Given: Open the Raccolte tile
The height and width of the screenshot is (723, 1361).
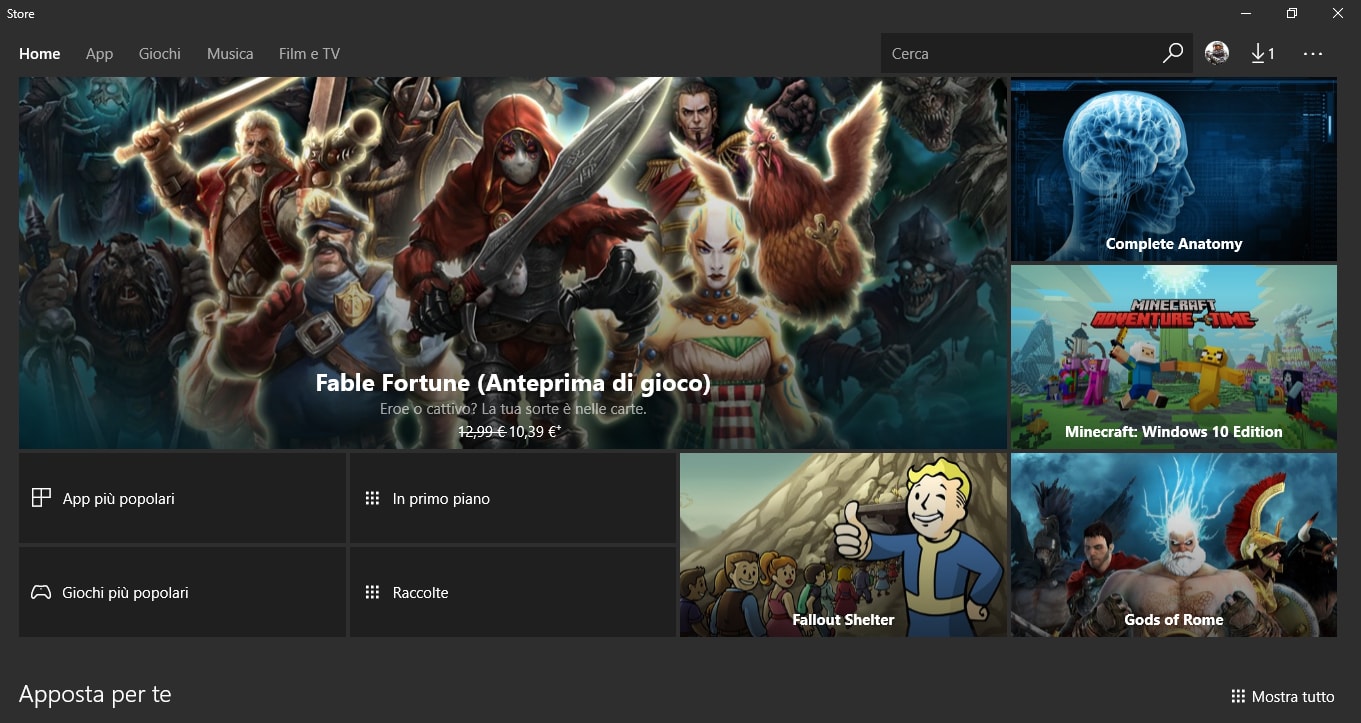Looking at the screenshot, I should (513, 592).
